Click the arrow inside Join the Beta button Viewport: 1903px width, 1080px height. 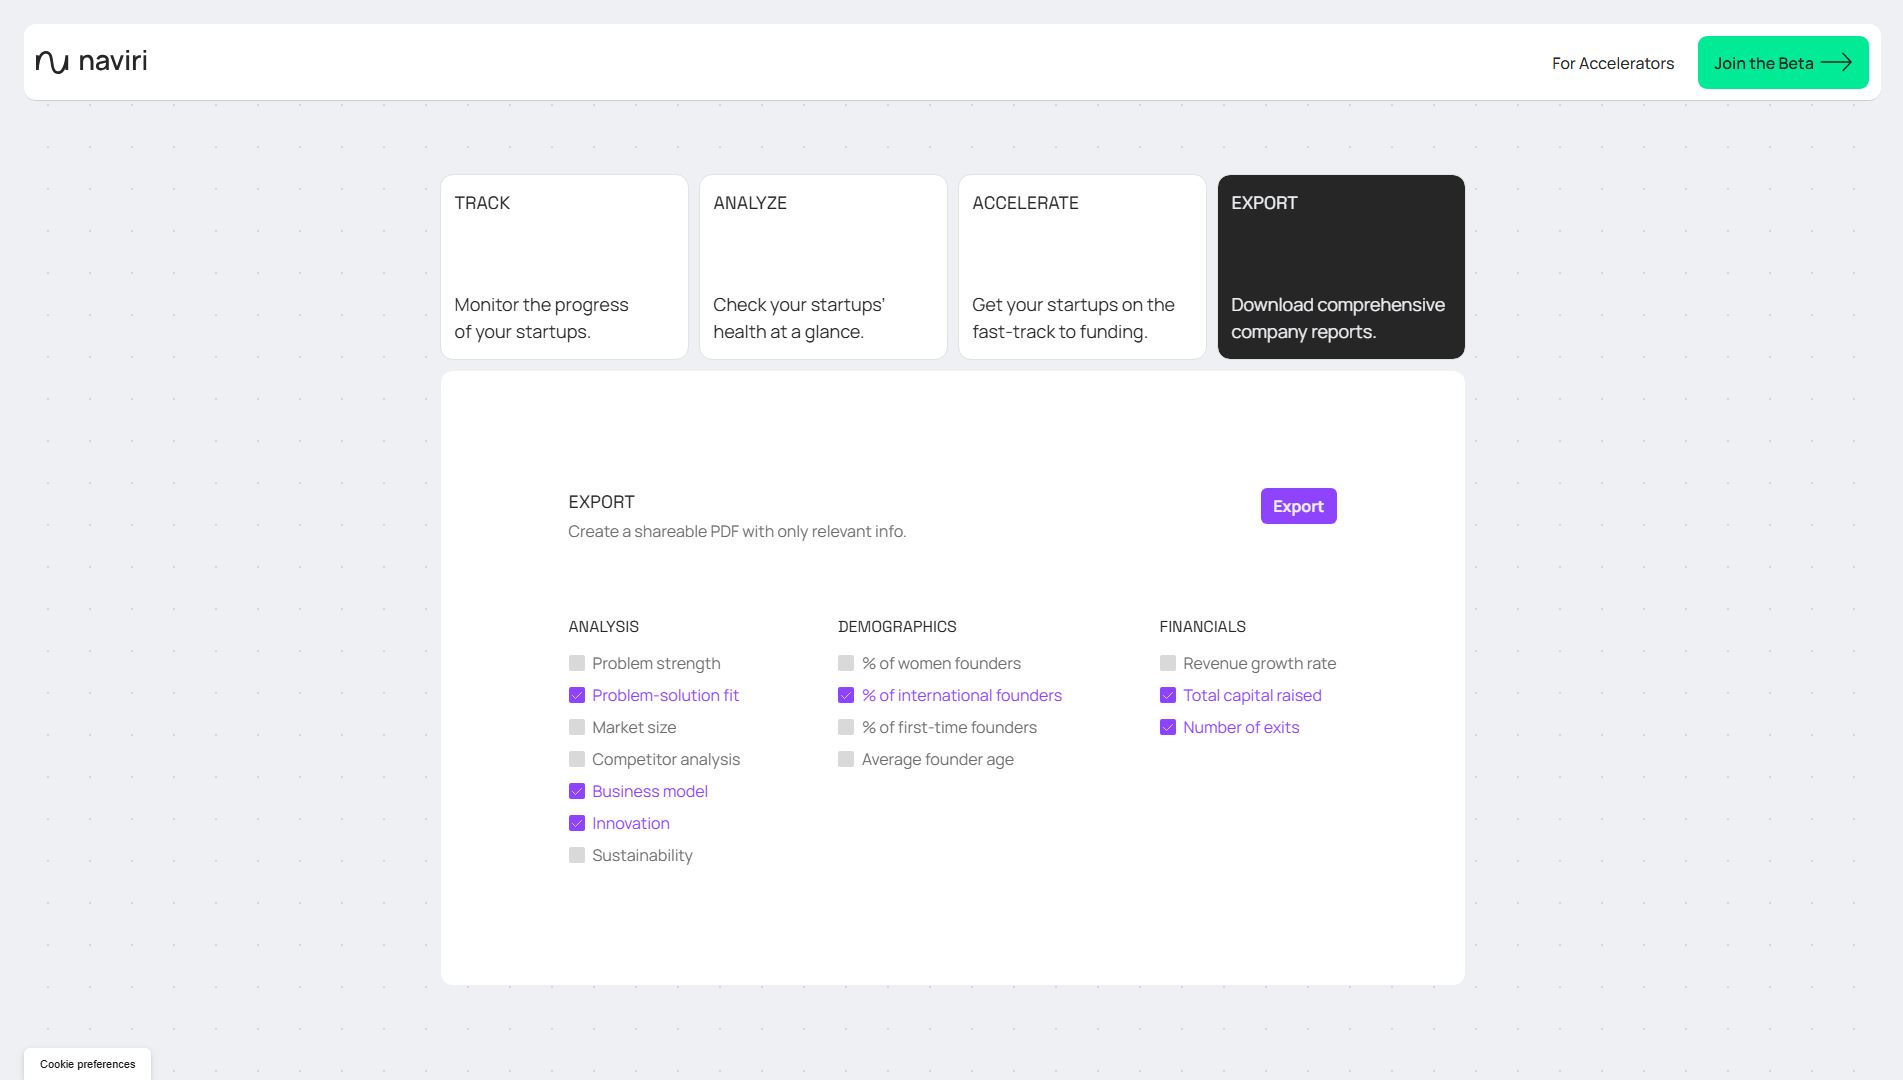(x=1838, y=62)
